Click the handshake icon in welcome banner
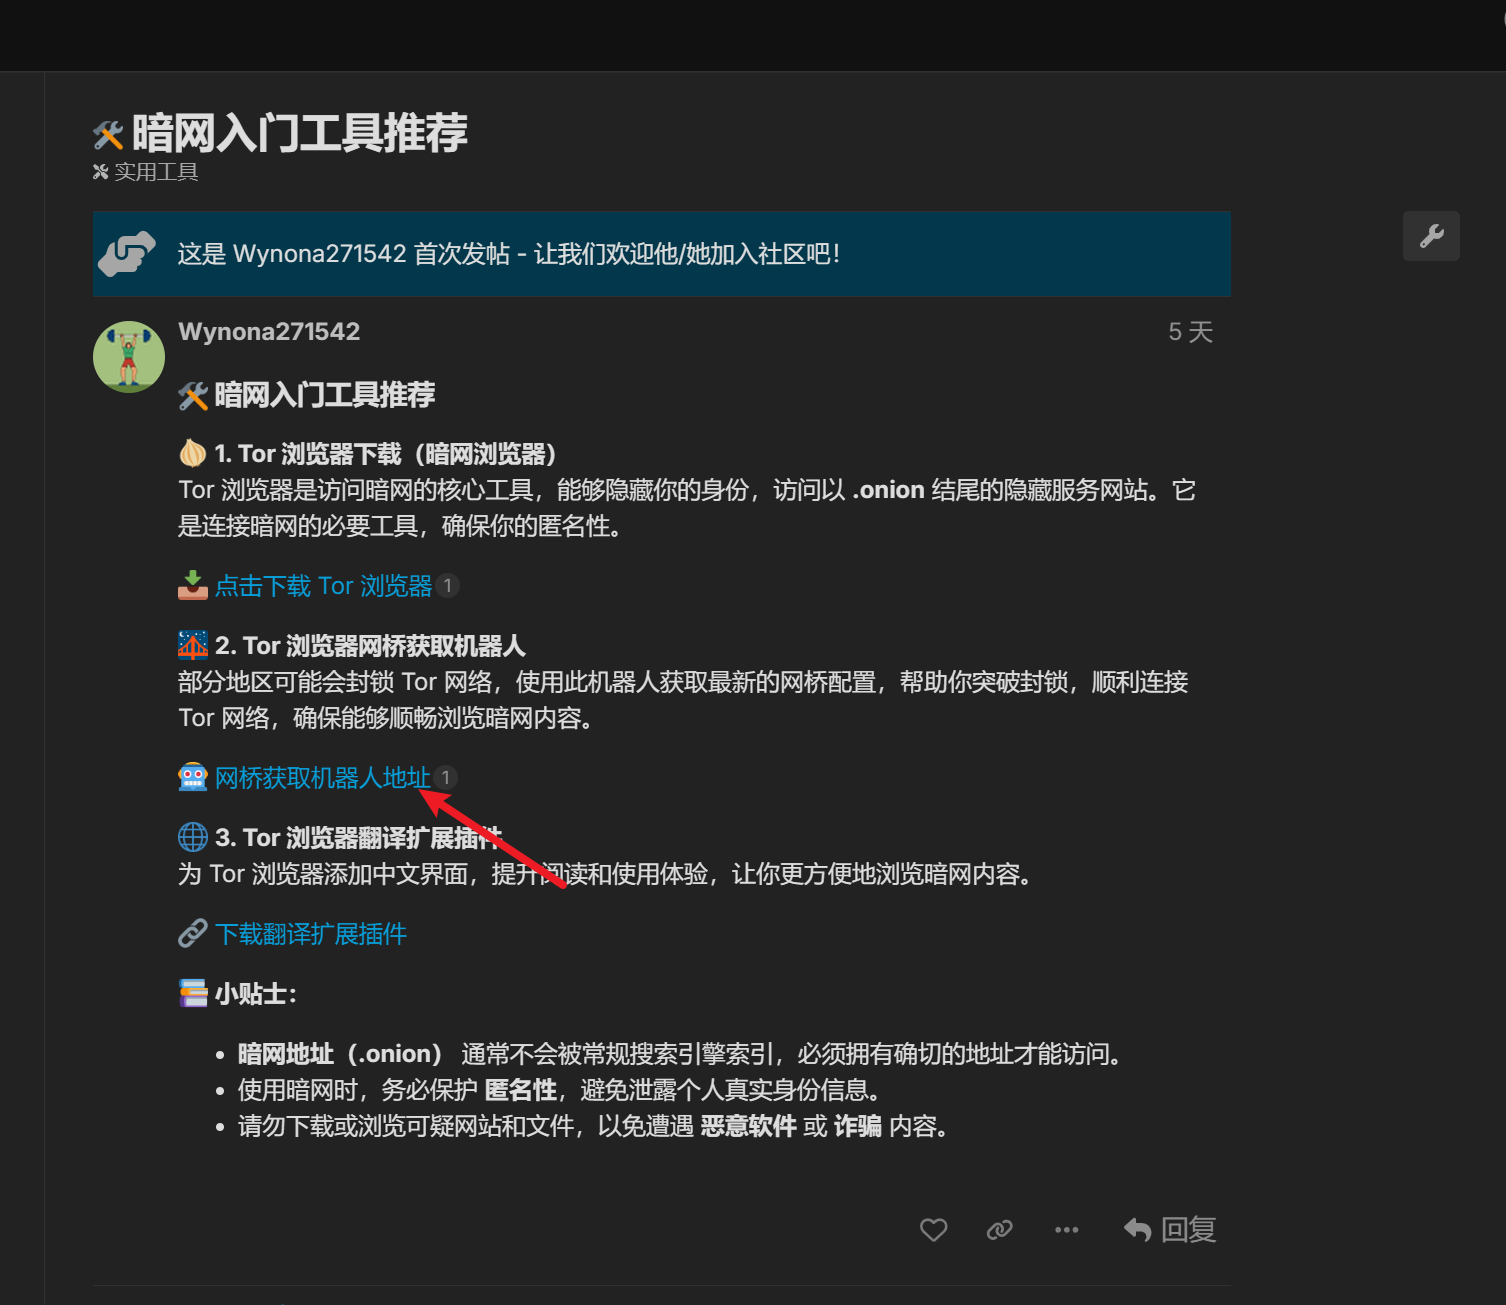1506x1305 pixels. tap(127, 254)
